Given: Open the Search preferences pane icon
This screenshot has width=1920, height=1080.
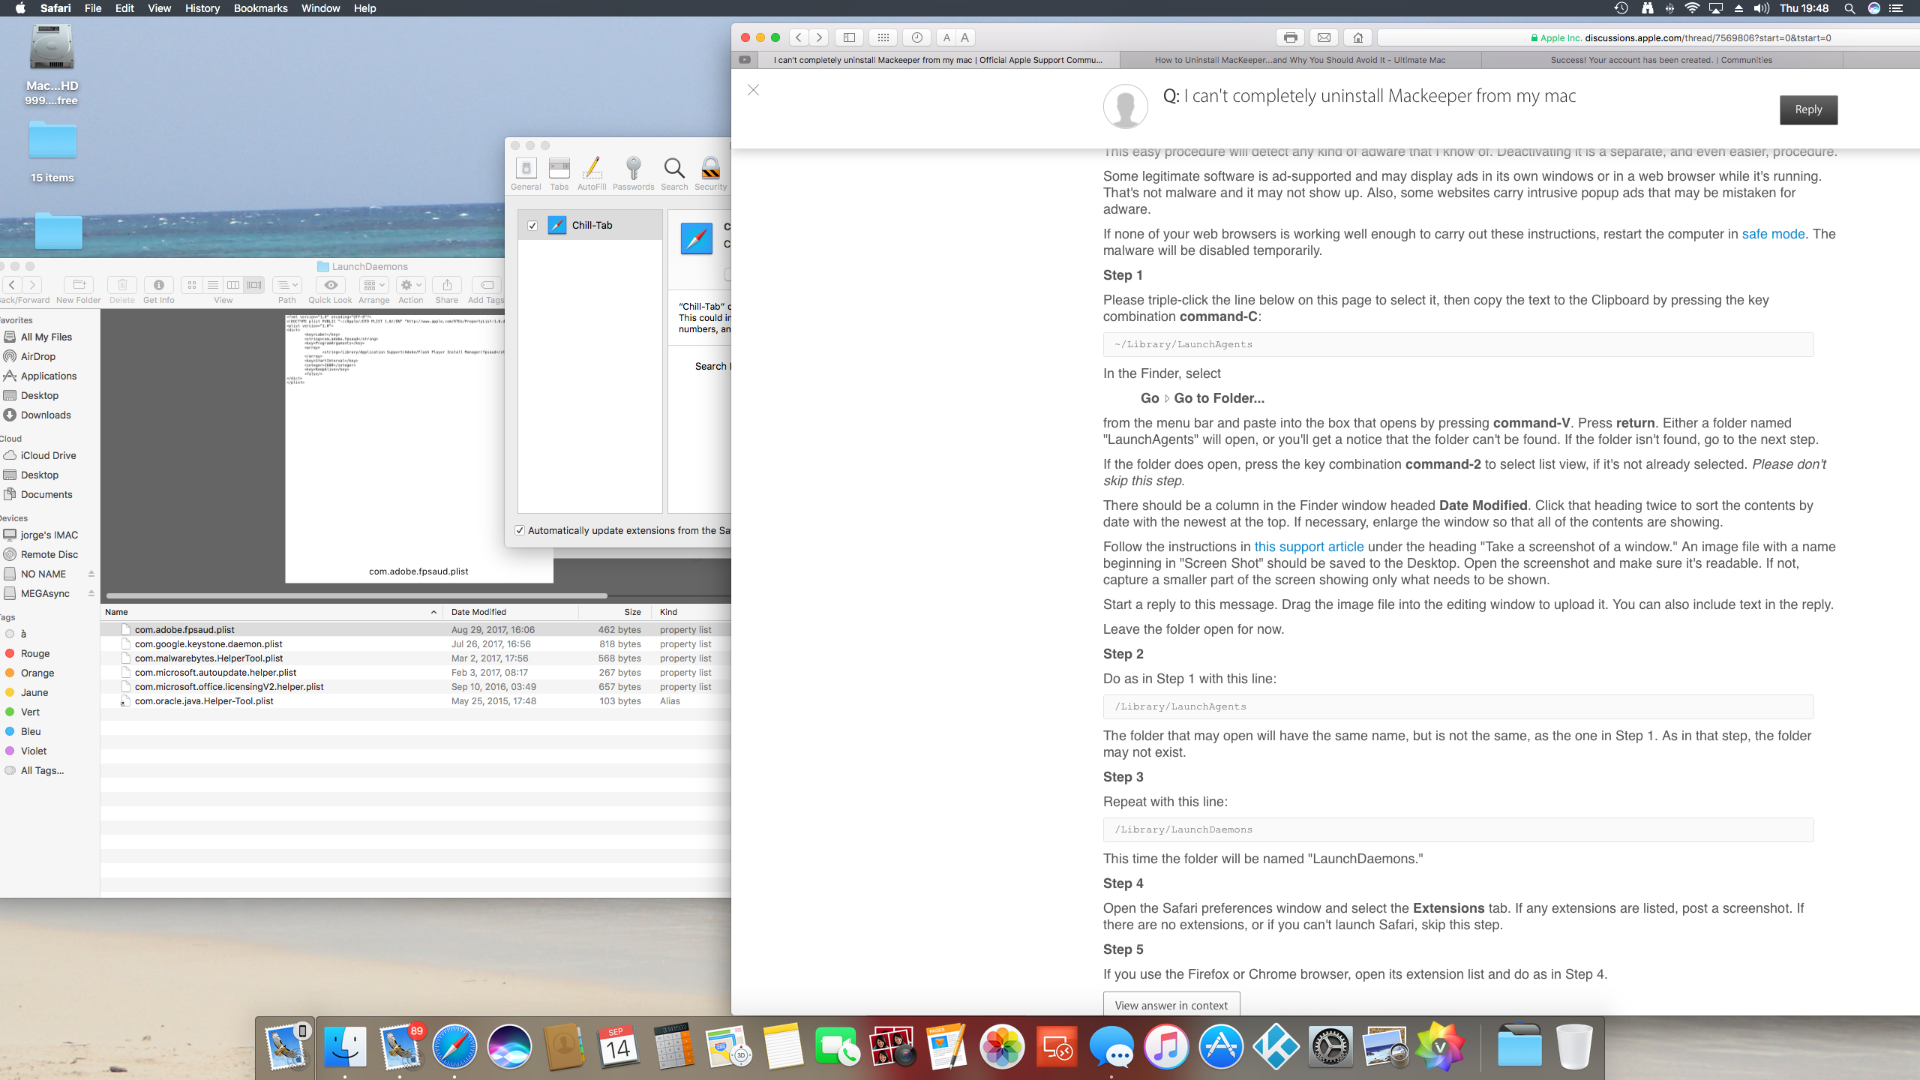Looking at the screenshot, I should 674,169.
